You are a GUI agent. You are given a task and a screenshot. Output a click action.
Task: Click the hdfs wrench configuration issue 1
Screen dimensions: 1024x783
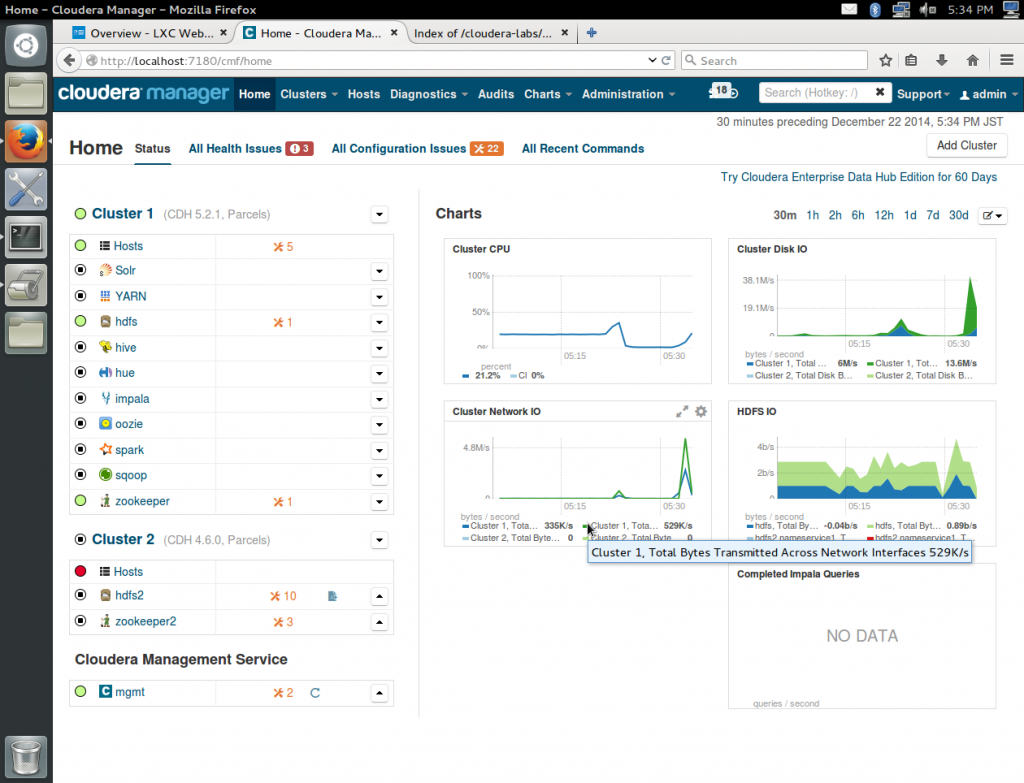click(283, 322)
